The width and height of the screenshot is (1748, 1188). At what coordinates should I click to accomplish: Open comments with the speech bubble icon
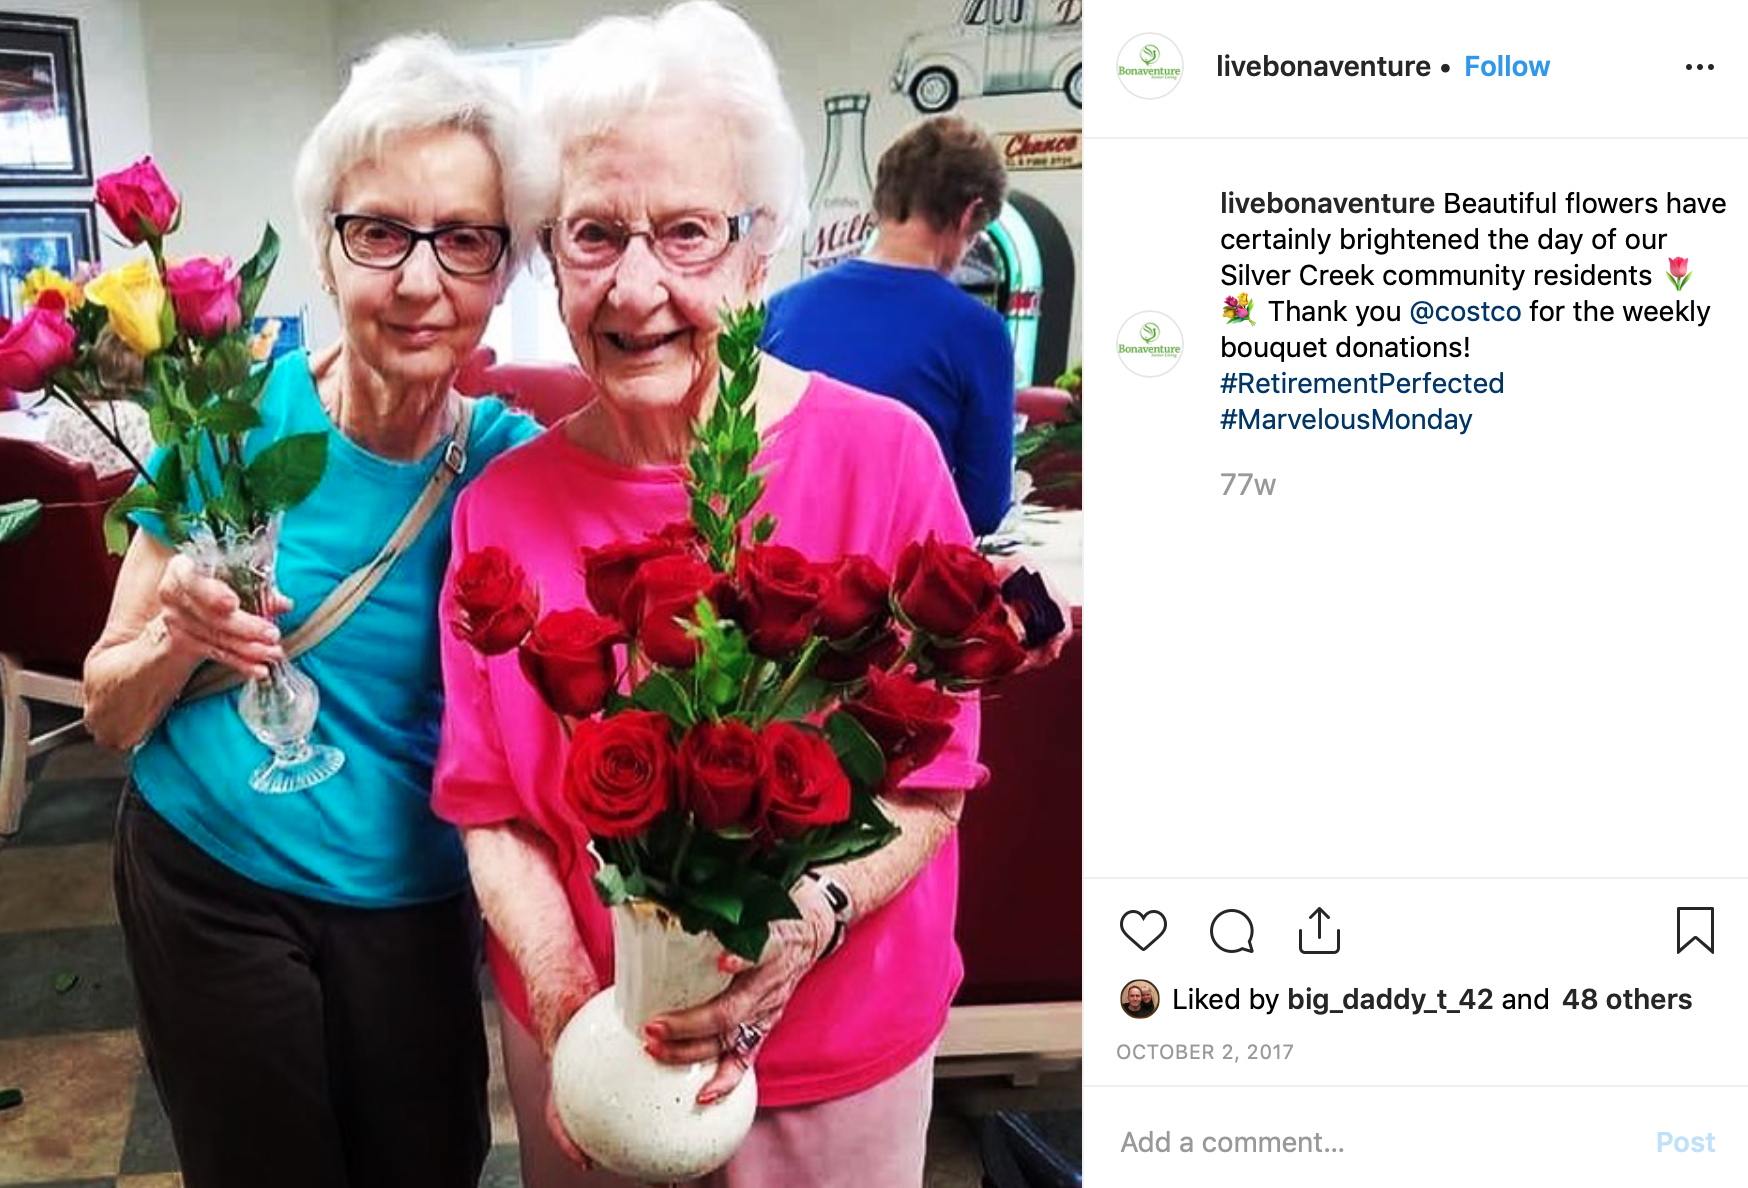(x=1231, y=931)
